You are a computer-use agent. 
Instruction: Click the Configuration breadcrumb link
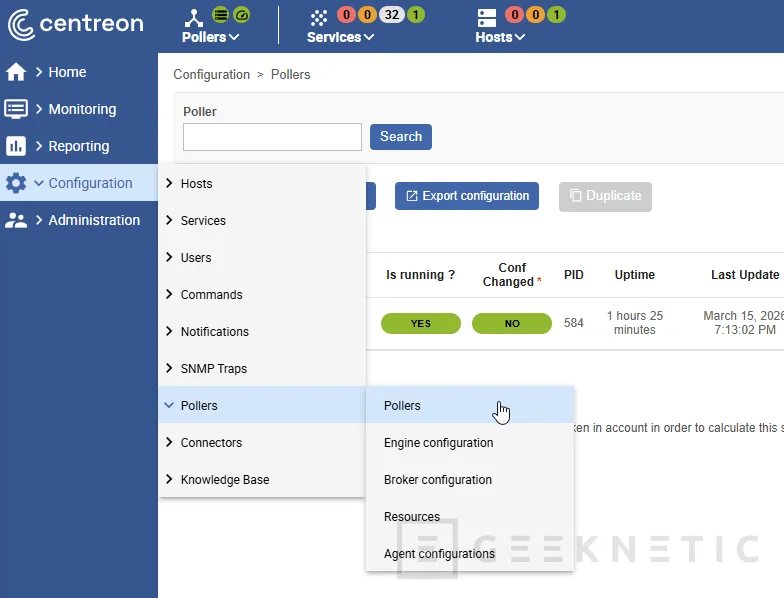click(212, 74)
